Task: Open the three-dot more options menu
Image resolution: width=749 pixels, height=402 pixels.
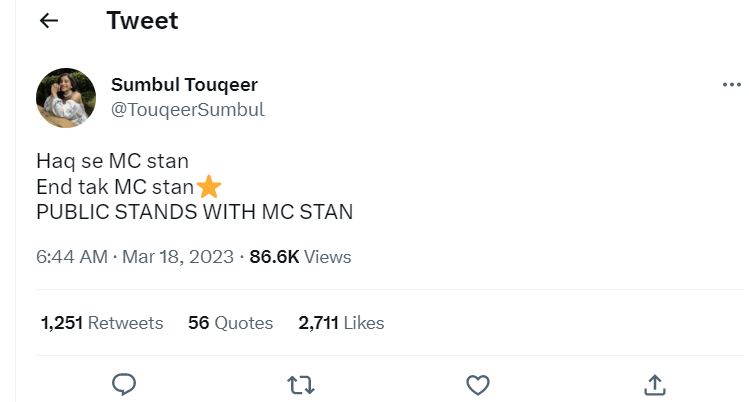Action: click(x=731, y=85)
